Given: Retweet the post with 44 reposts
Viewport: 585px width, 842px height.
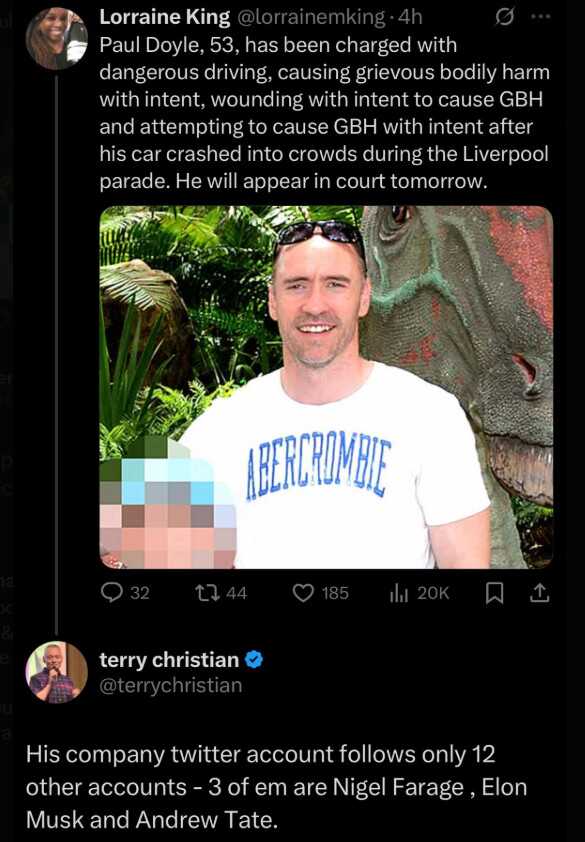Looking at the screenshot, I should (x=220, y=593).
